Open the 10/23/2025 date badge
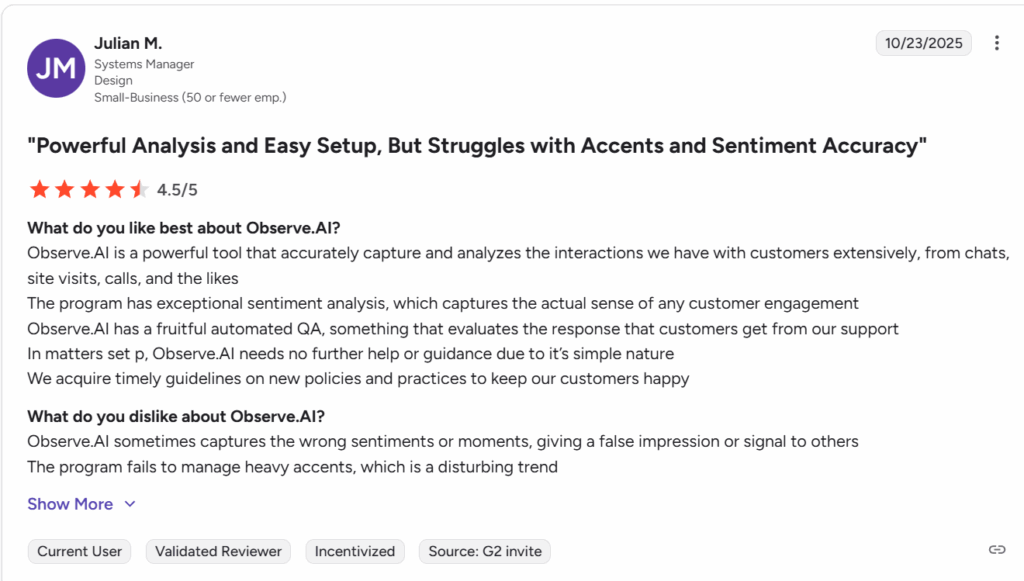The image size is (1024, 581). tap(923, 43)
